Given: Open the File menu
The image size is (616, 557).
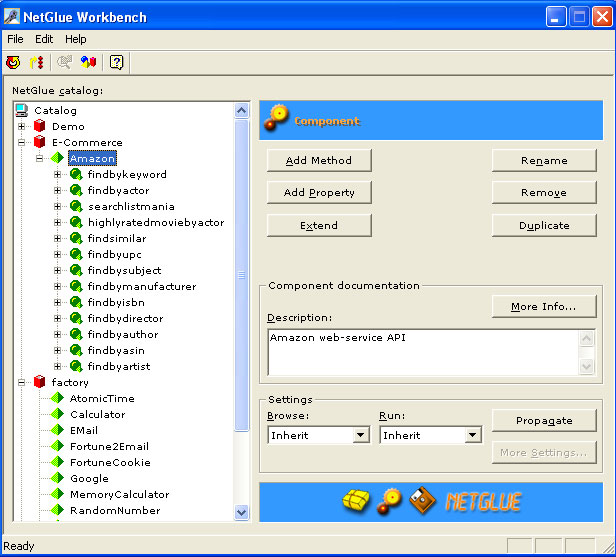Looking at the screenshot, I should 15,39.
